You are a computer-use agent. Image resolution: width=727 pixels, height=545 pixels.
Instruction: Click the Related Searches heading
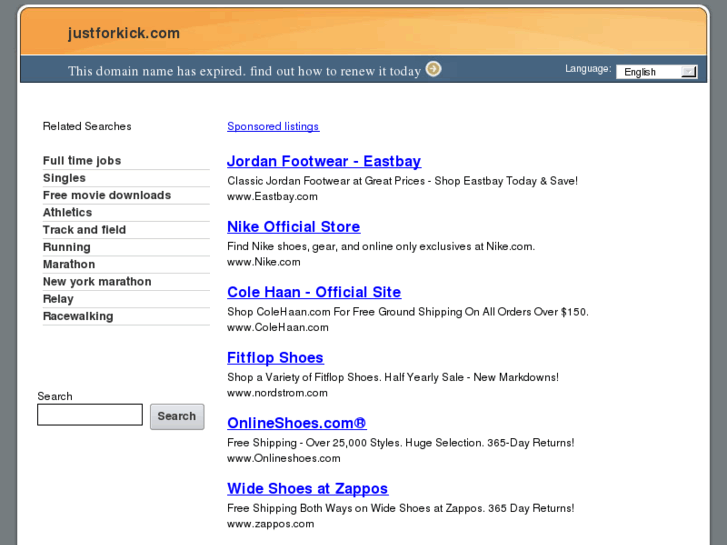pos(87,126)
